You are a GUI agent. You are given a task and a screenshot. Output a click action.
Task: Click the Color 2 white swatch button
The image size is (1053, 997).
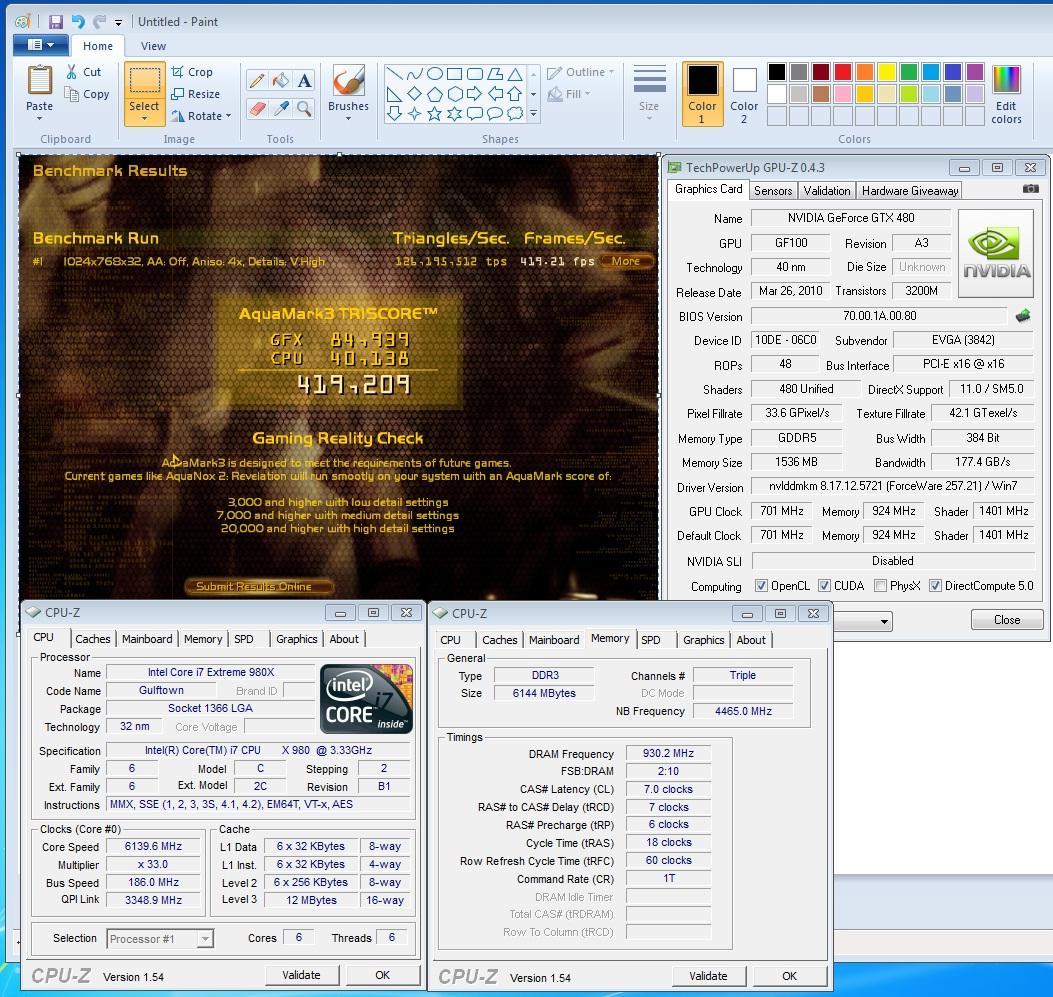pos(744,94)
